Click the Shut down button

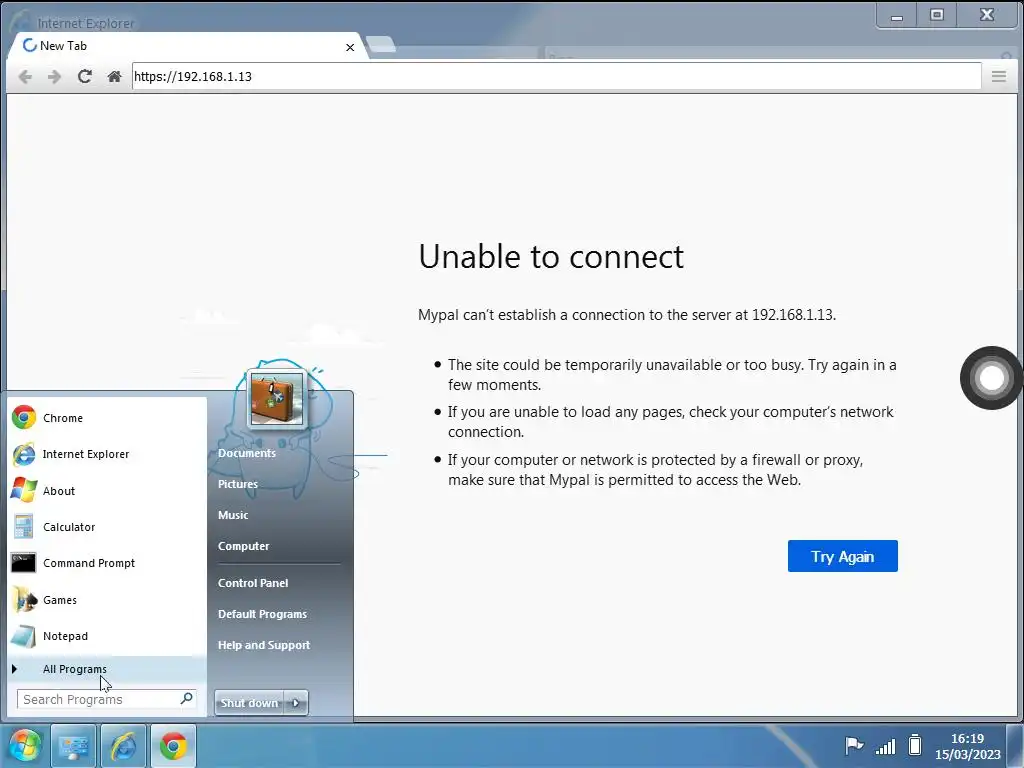point(249,703)
